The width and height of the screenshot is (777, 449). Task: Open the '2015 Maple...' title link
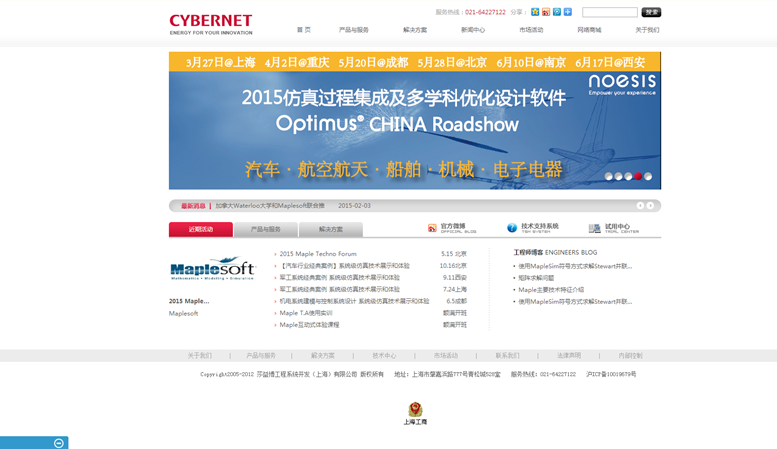tap(189, 301)
